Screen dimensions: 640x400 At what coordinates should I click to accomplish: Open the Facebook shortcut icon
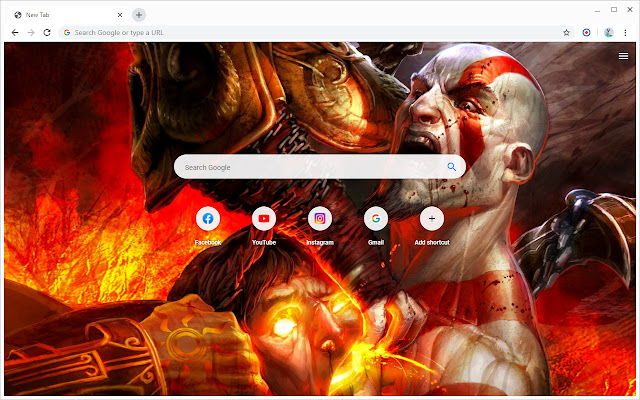point(208,219)
